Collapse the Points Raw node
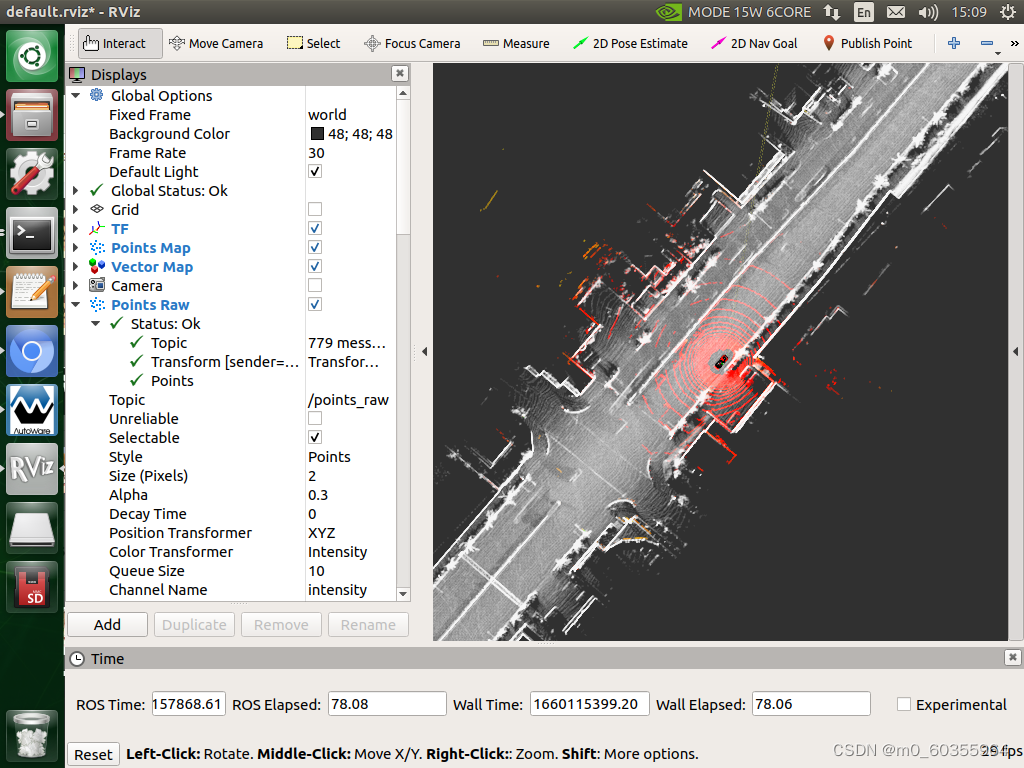Image resolution: width=1024 pixels, height=768 pixels. pyautogui.click(x=76, y=304)
